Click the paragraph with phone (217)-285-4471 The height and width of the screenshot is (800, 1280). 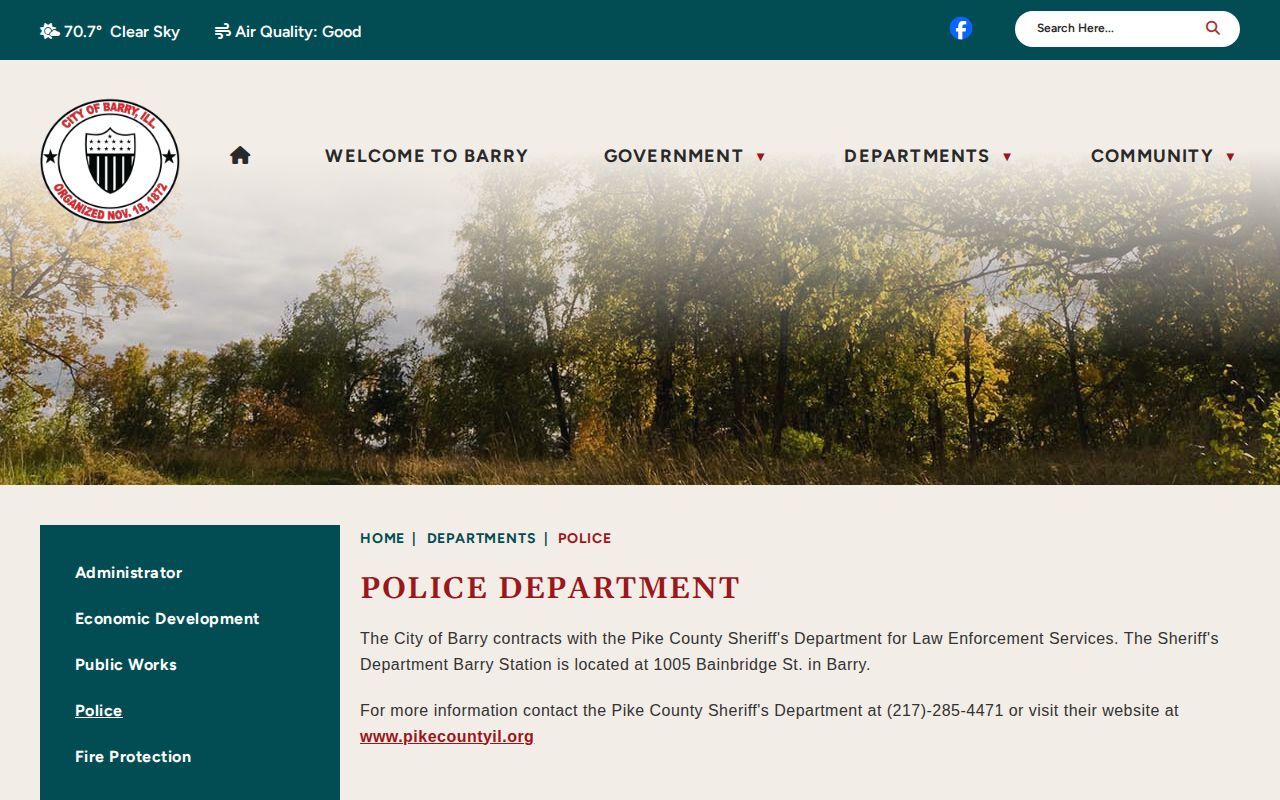[x=769, y=723]
